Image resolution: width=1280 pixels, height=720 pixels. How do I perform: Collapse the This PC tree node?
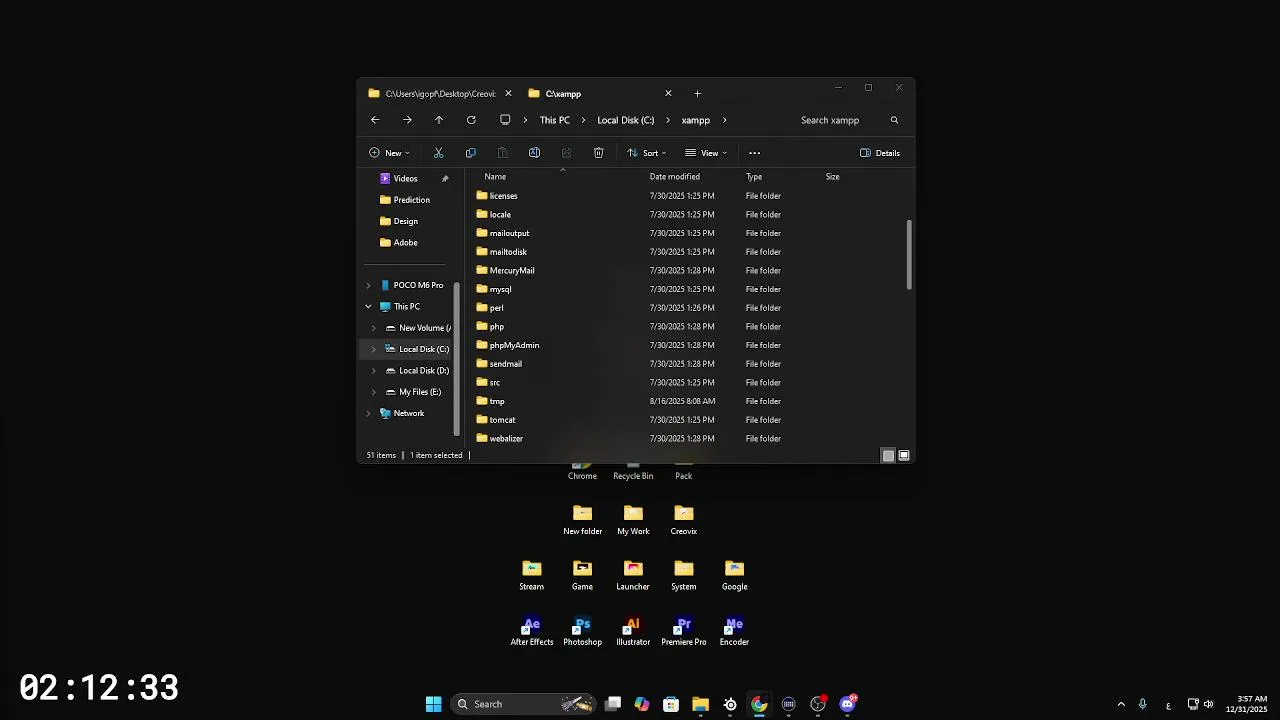(x=368, y=307)
